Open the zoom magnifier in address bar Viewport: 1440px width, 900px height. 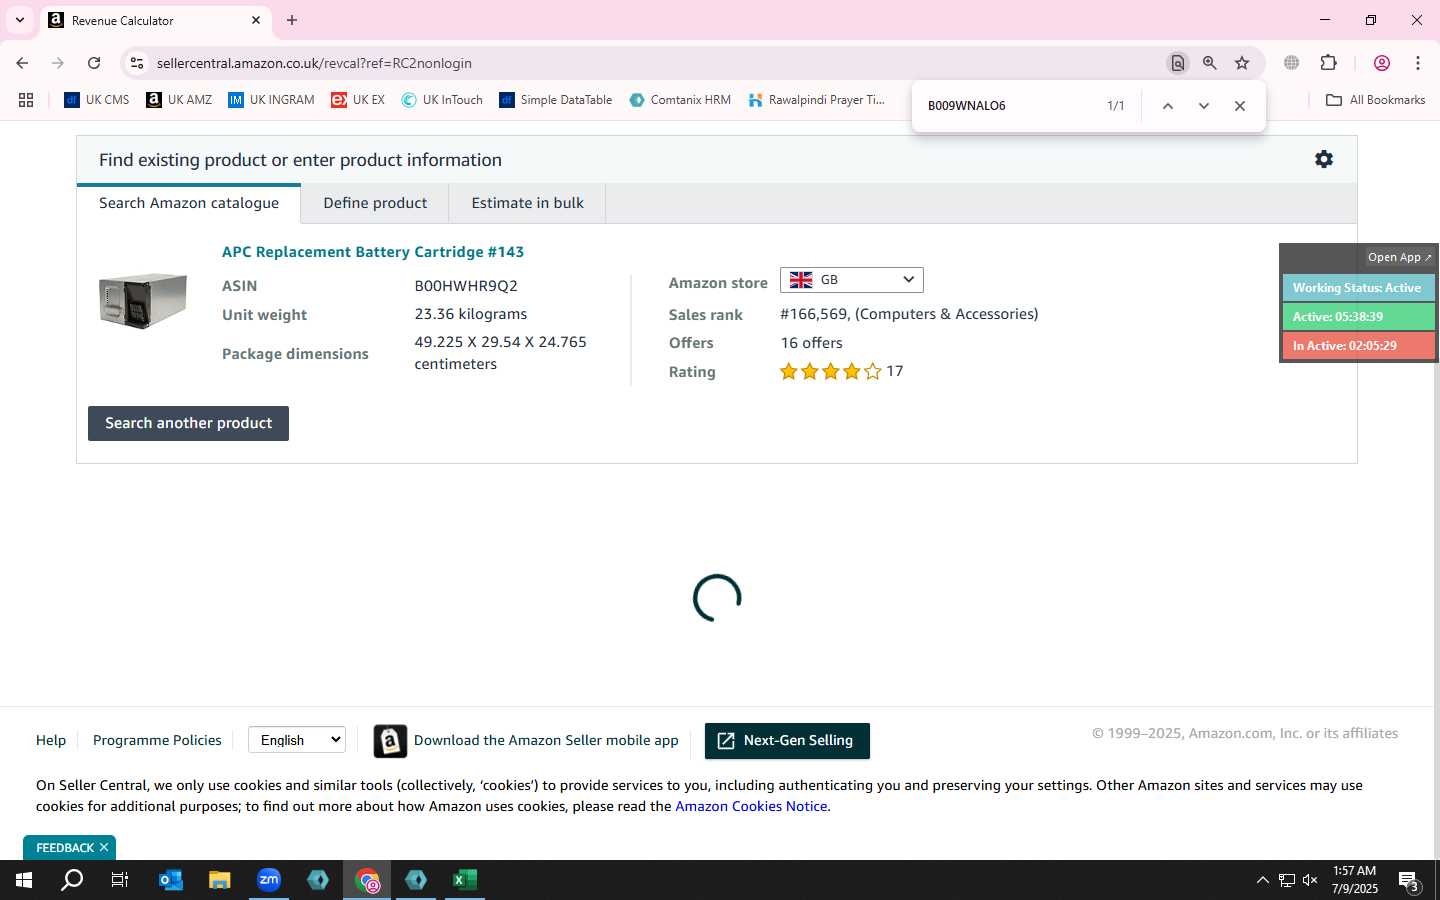[1210, 63]
